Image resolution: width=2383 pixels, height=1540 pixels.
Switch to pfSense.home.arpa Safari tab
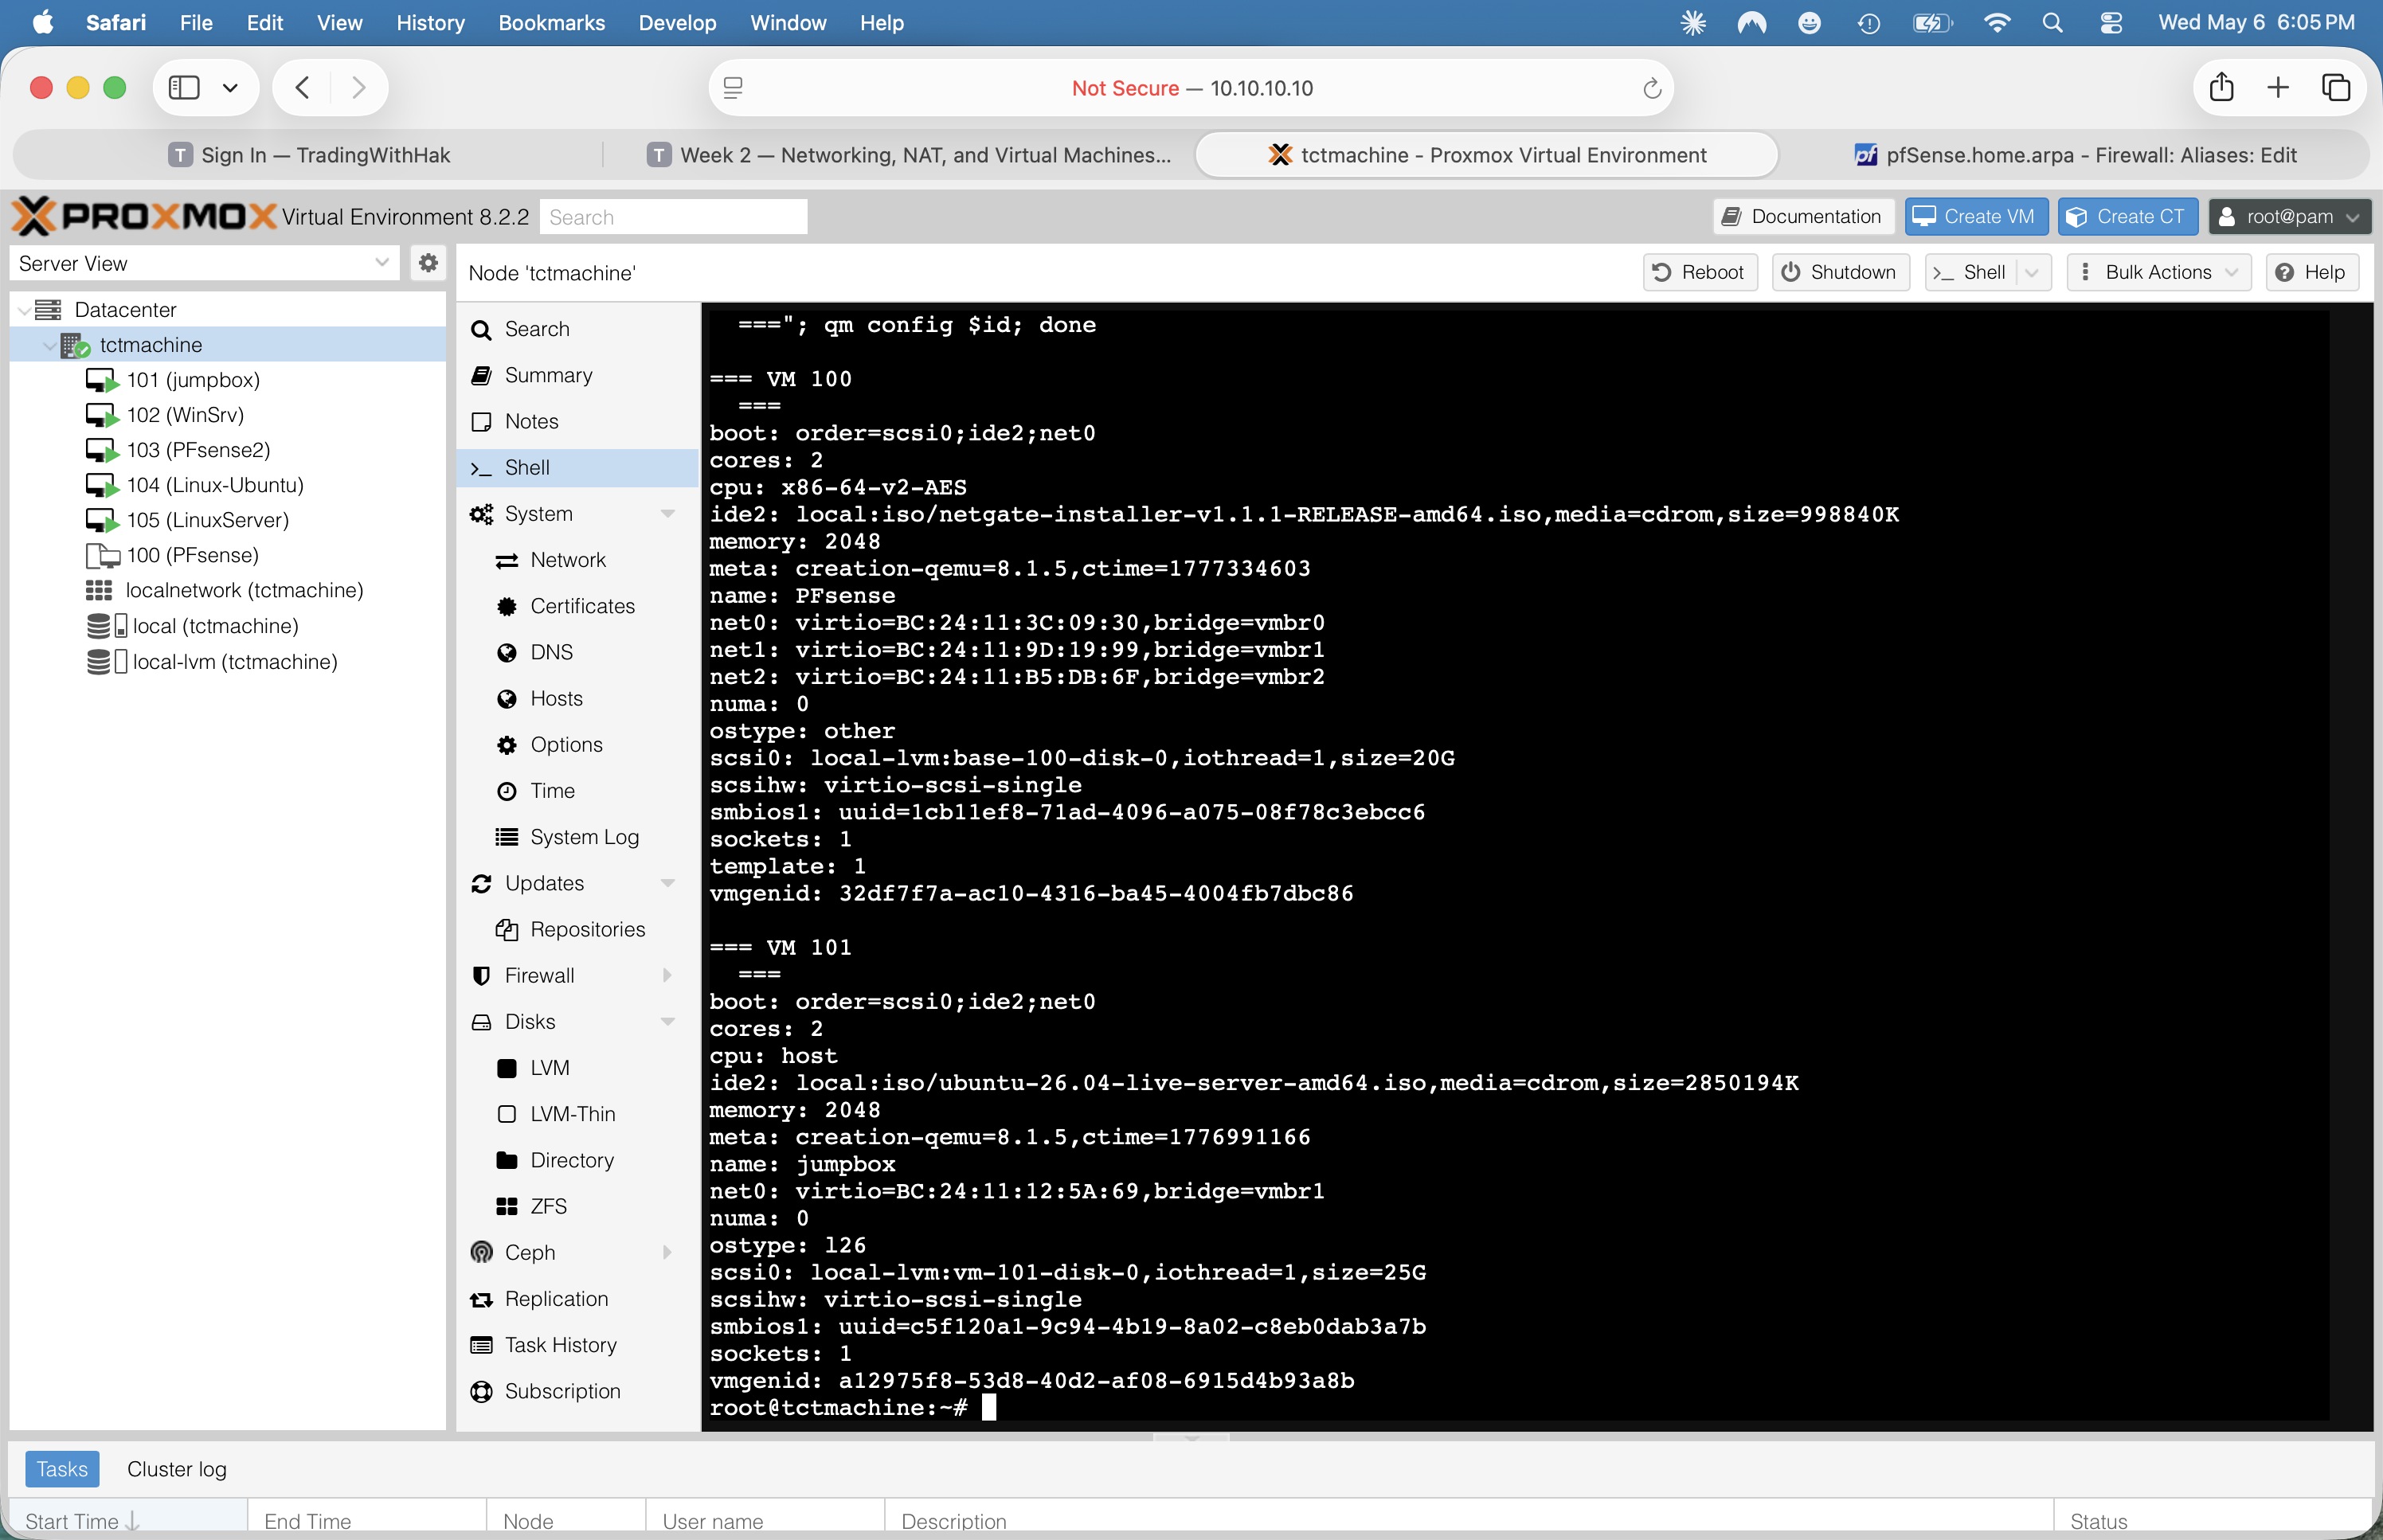(x=2075, y=155)
